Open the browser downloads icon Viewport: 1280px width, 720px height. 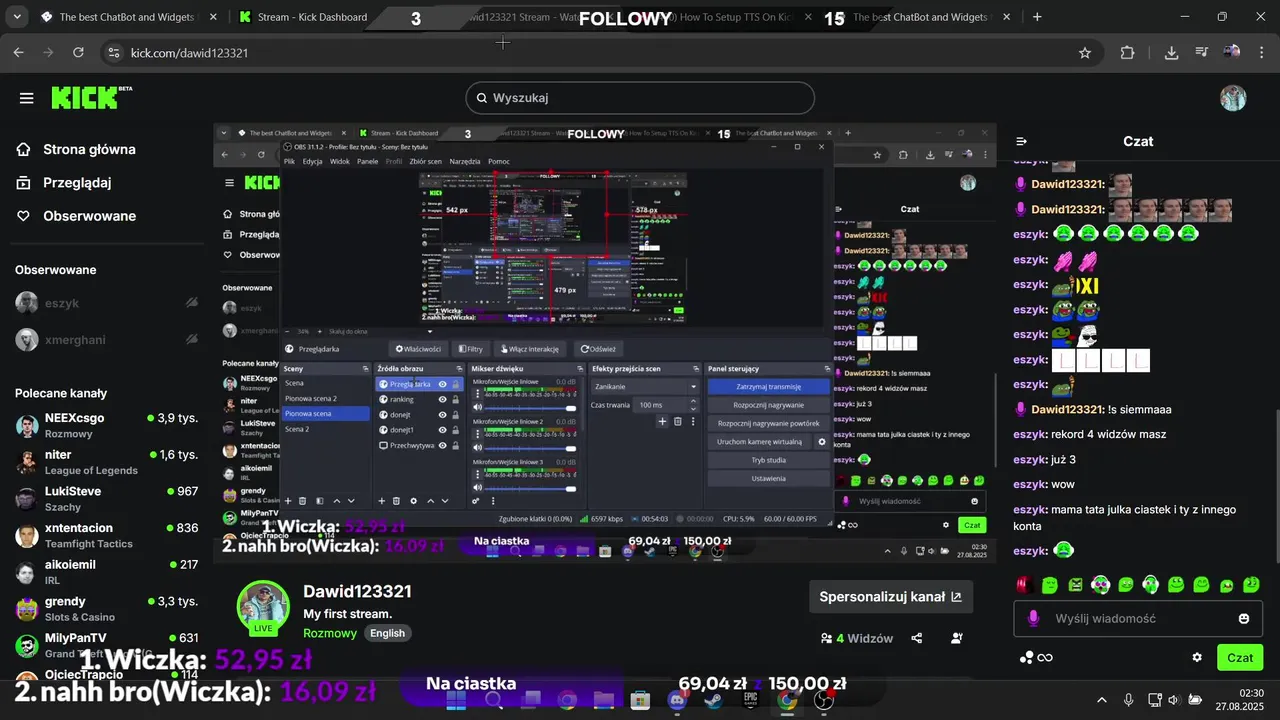1171,53
